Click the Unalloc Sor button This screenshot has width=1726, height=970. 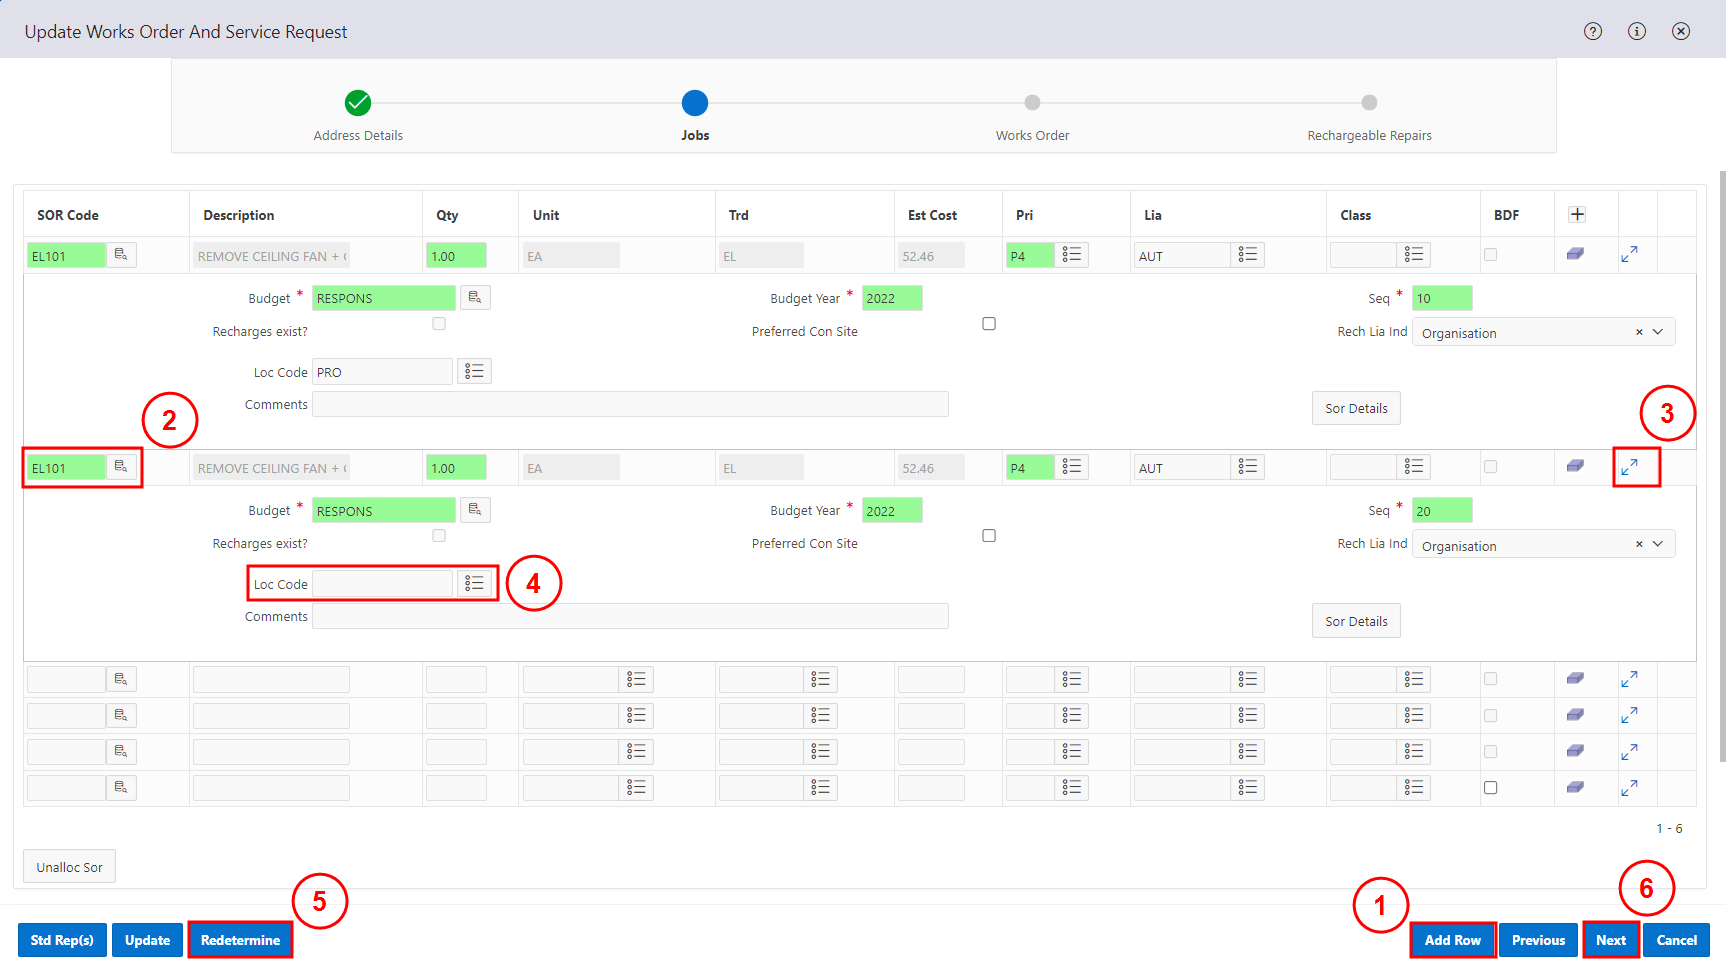point(69,867)
